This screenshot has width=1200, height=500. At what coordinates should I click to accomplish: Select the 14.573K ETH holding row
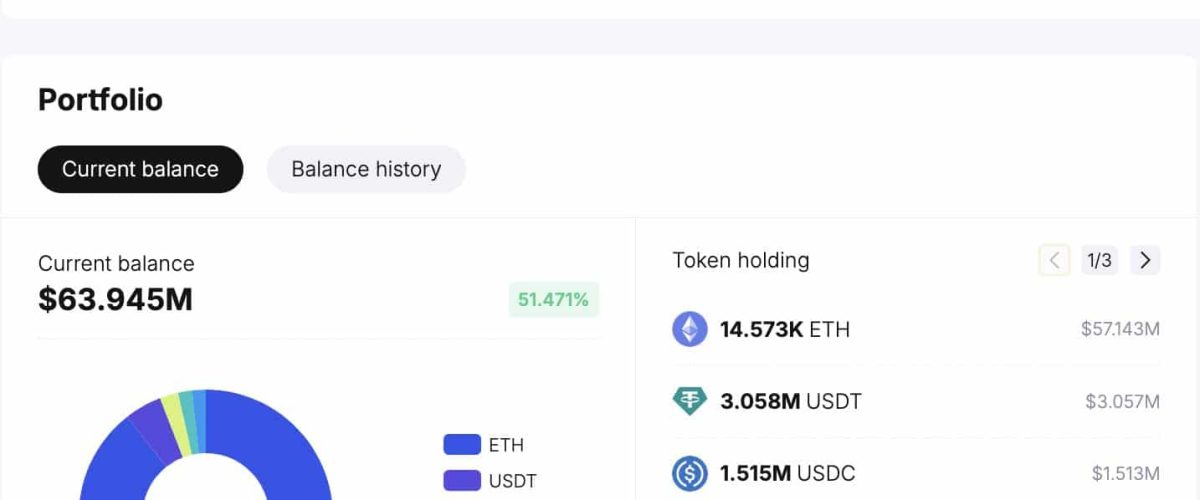[x=785, y=329]
